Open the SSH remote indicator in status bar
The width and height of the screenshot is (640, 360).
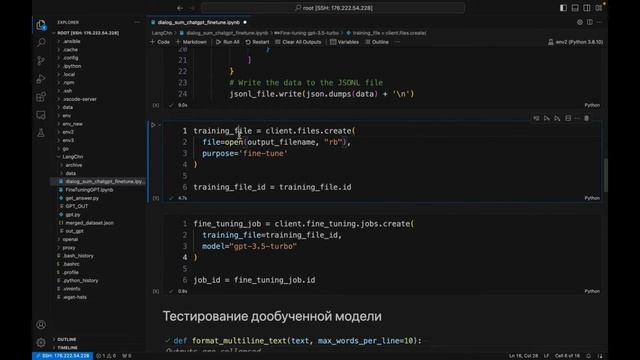[62, 356]
